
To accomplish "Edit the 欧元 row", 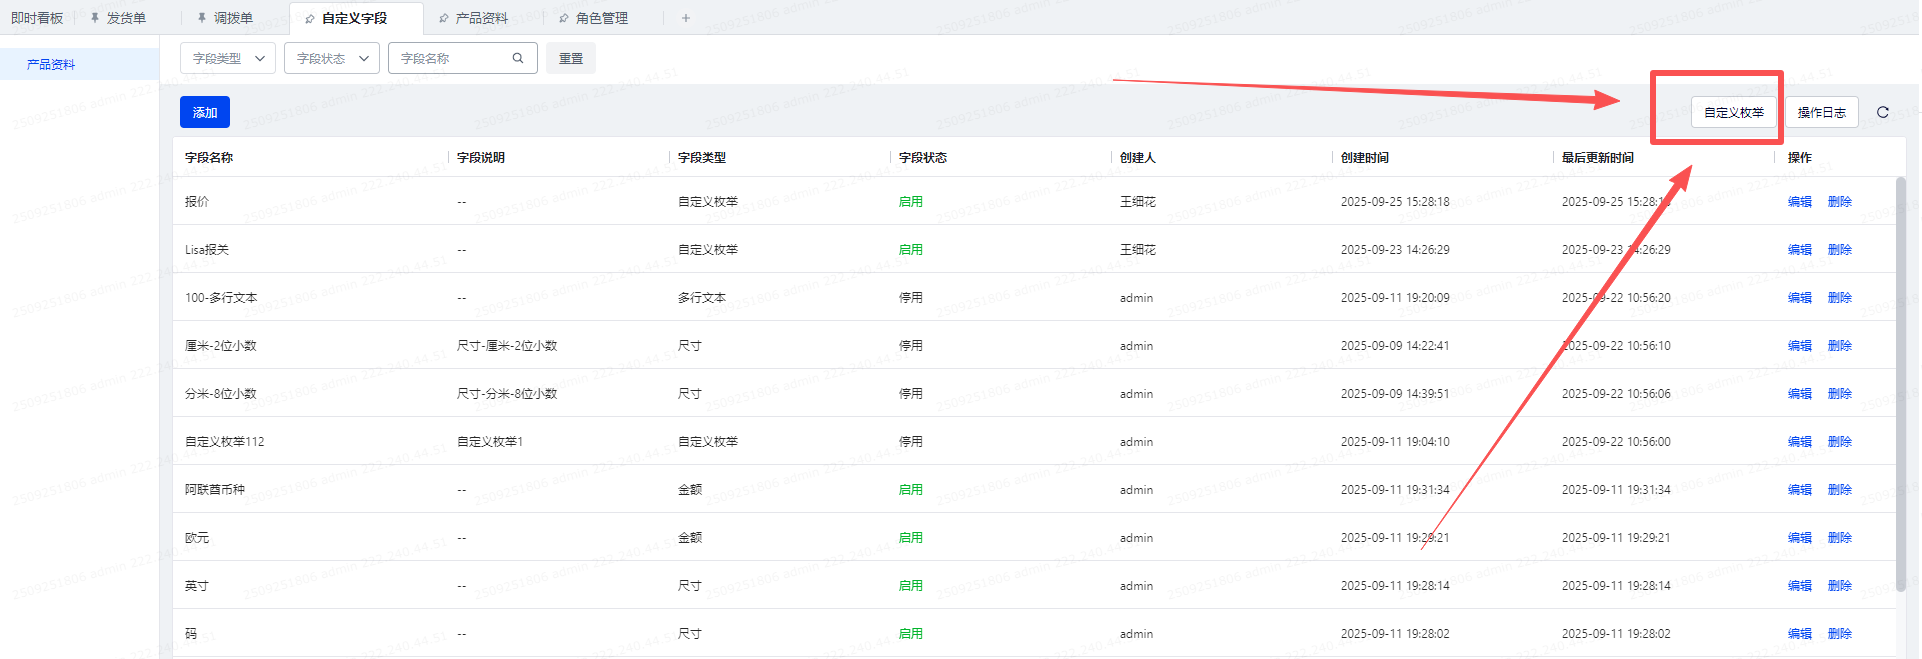I will (1800, 537).
